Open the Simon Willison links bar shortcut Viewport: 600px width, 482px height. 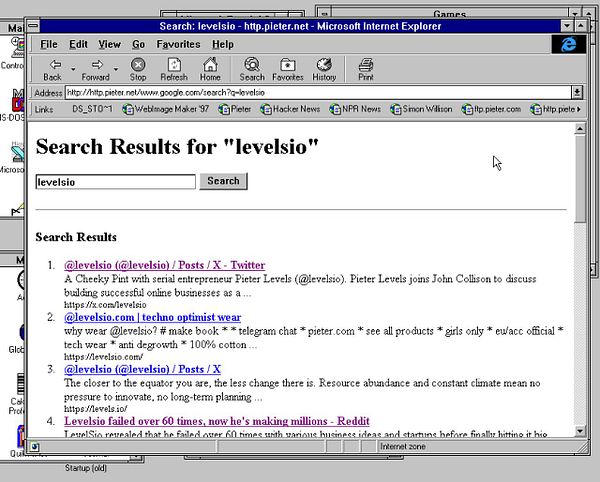[x=421, y=109]
